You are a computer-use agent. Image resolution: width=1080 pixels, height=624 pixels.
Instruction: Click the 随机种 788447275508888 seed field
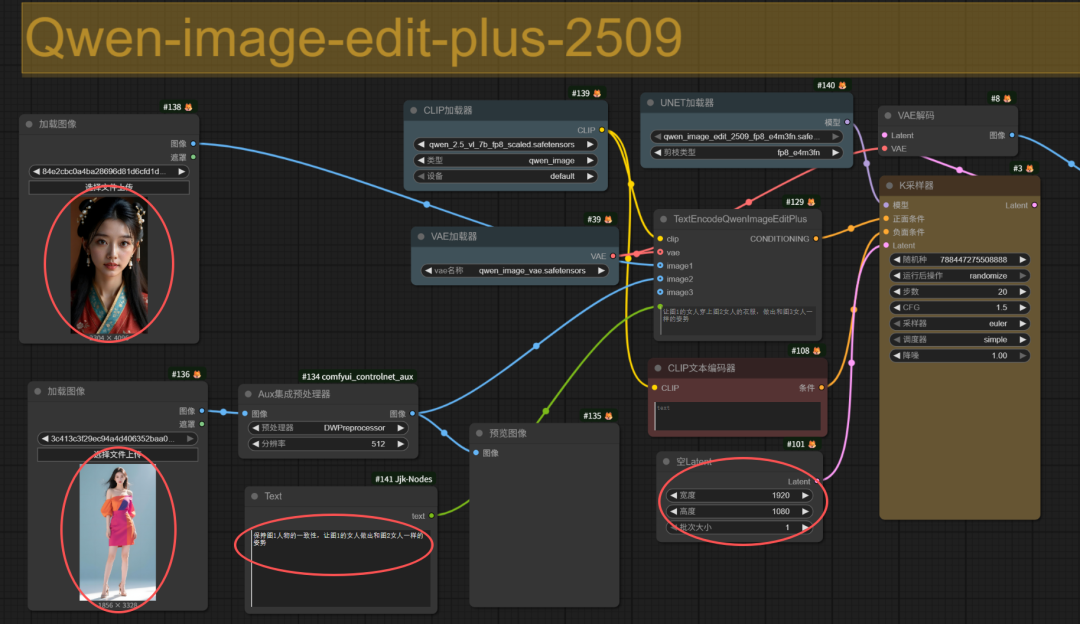pyautogui.click(x=959, y=260)
